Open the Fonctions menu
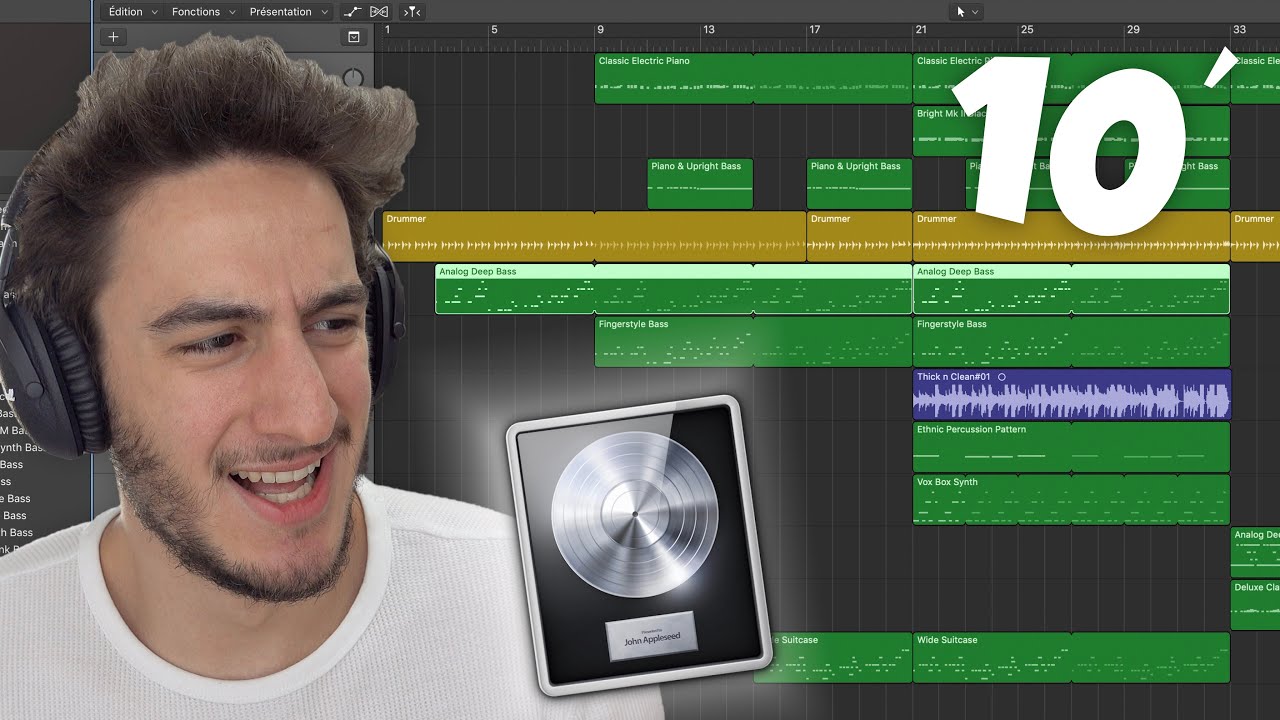Image resolution: width=1280 pixels, height=720 pixels. pyautogui.click(x=203, y=12)
